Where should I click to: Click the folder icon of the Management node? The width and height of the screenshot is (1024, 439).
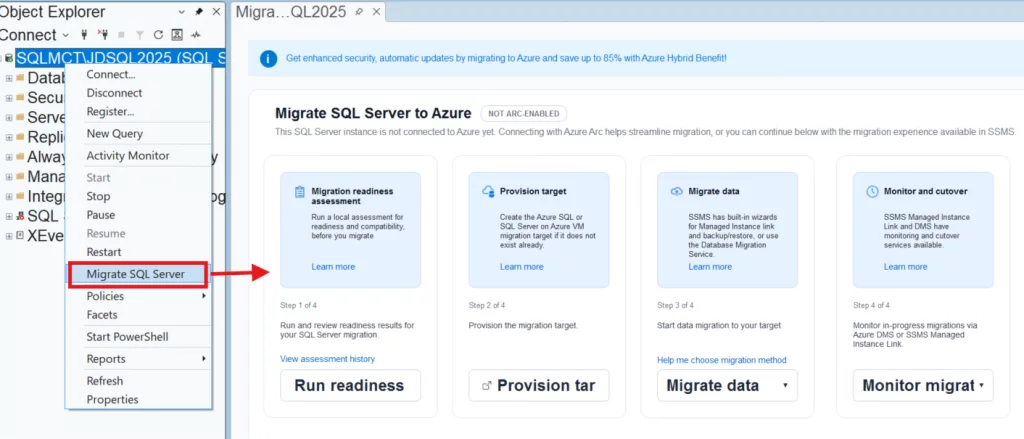click(x=20, y=176)
